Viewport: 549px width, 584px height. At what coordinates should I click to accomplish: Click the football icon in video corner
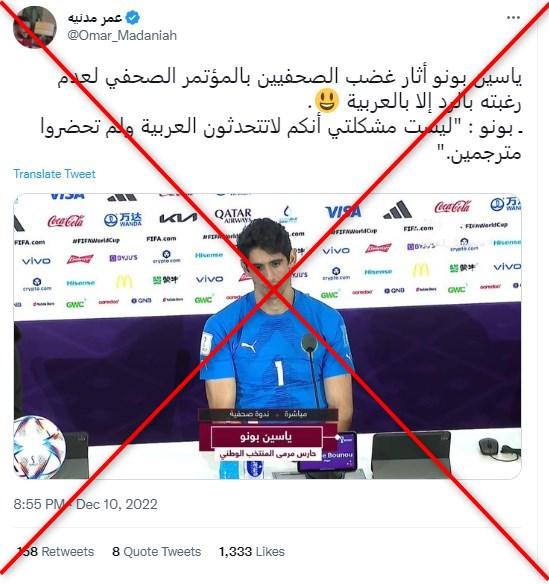39,447
